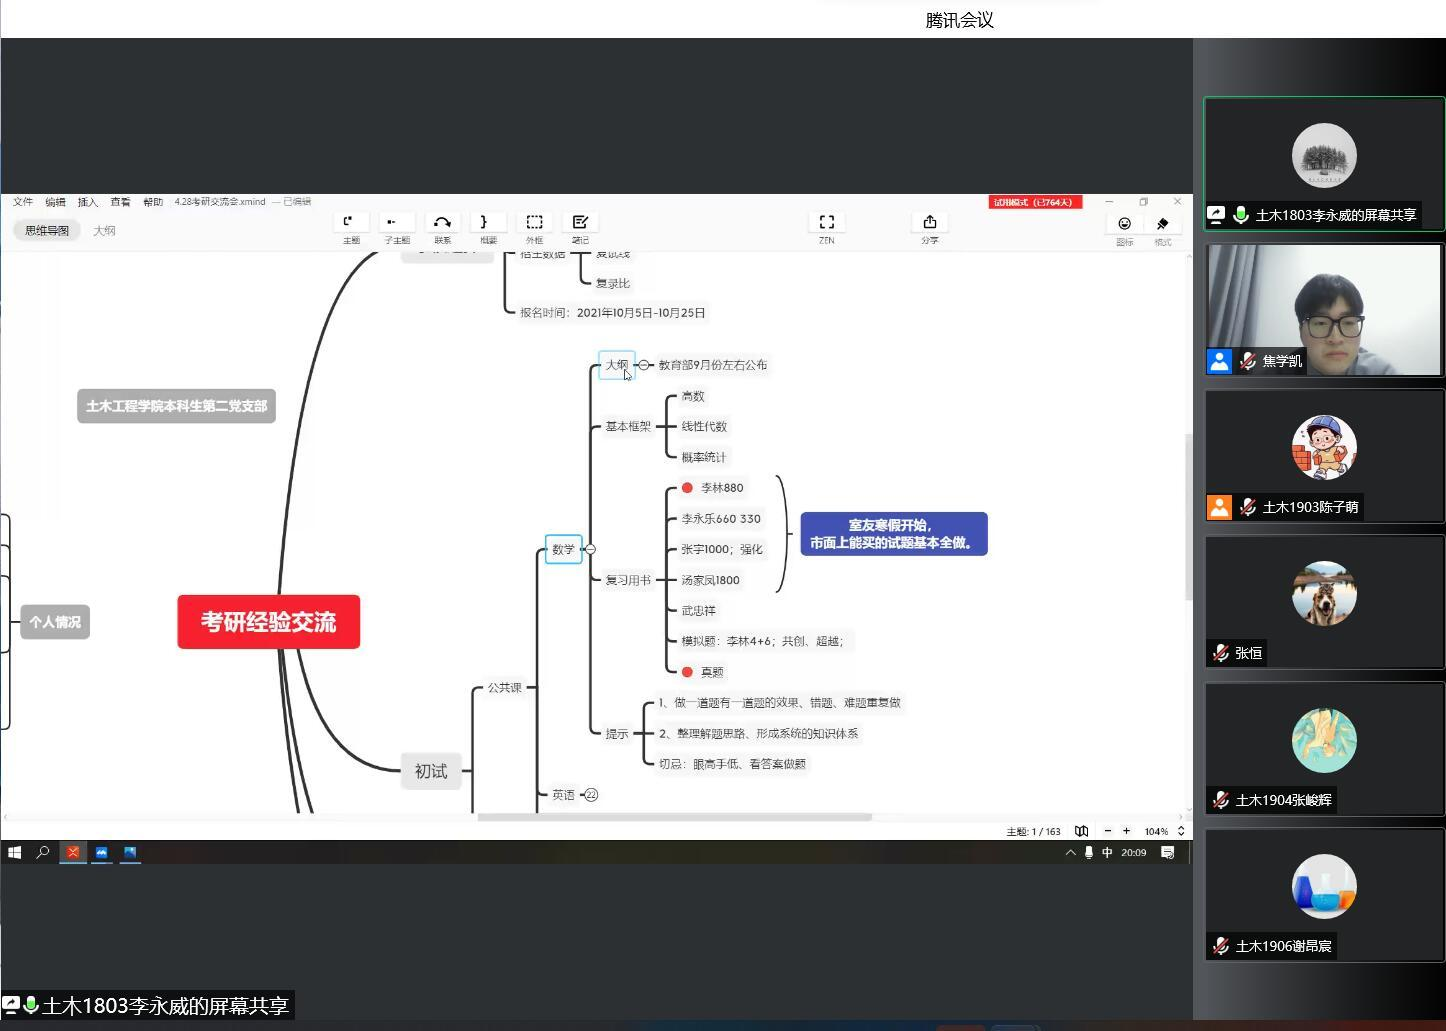Open the 图标 sticker panel
This screenshot has width=1446, height=1031.
point(1124,224)
